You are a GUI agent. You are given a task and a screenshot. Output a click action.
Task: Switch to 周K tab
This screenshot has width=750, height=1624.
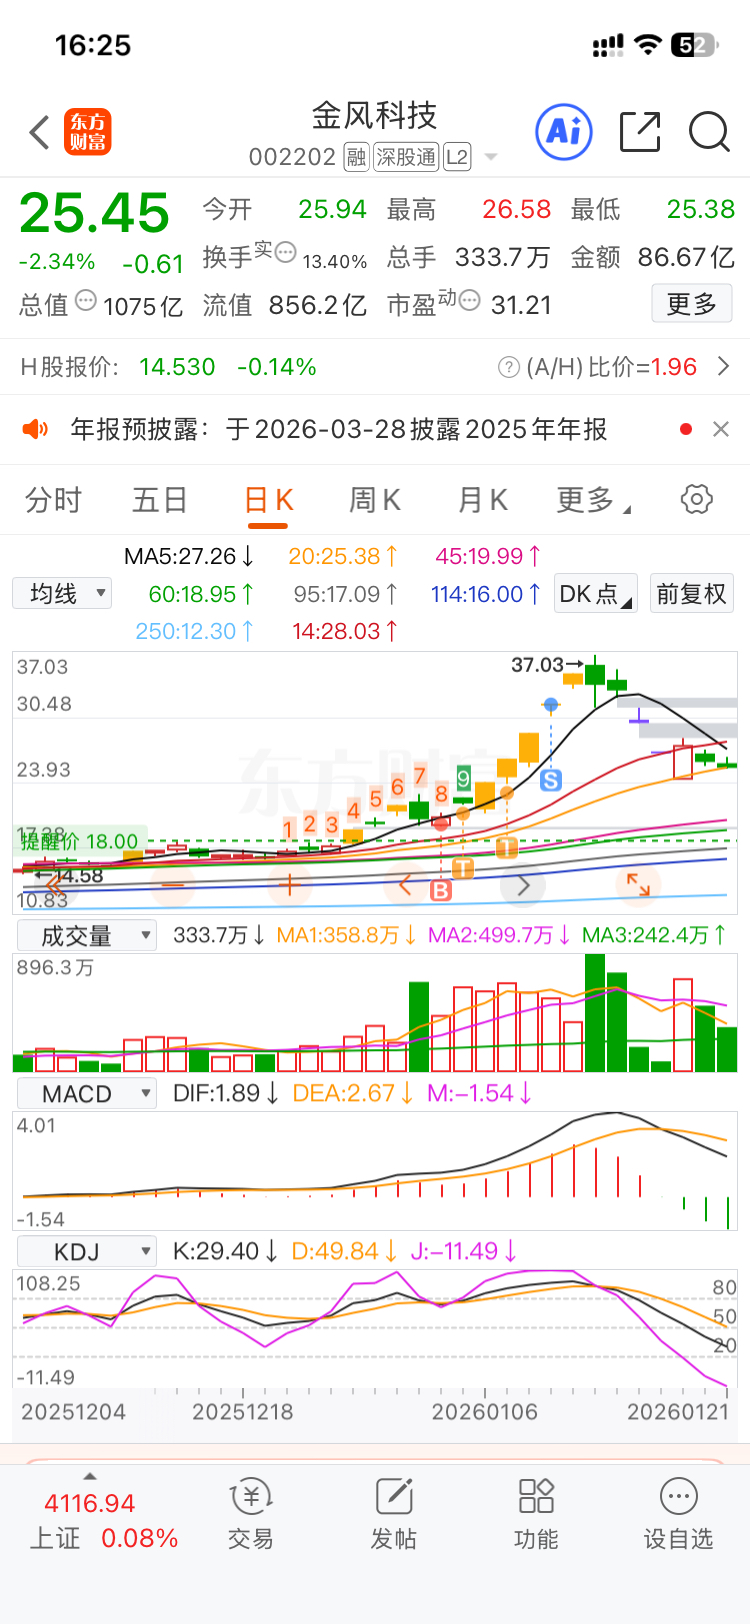tap(375, 499)
